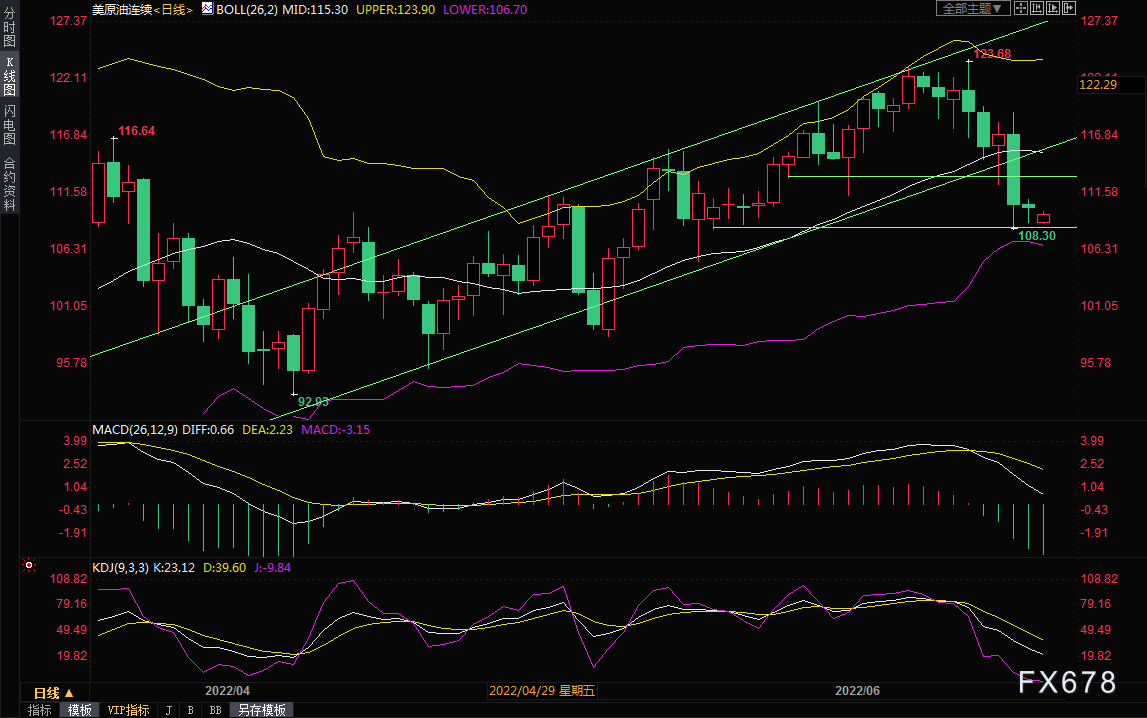1147x718 pixels.
Task: Click the D:39.60 value
Action: click(225, 568)
